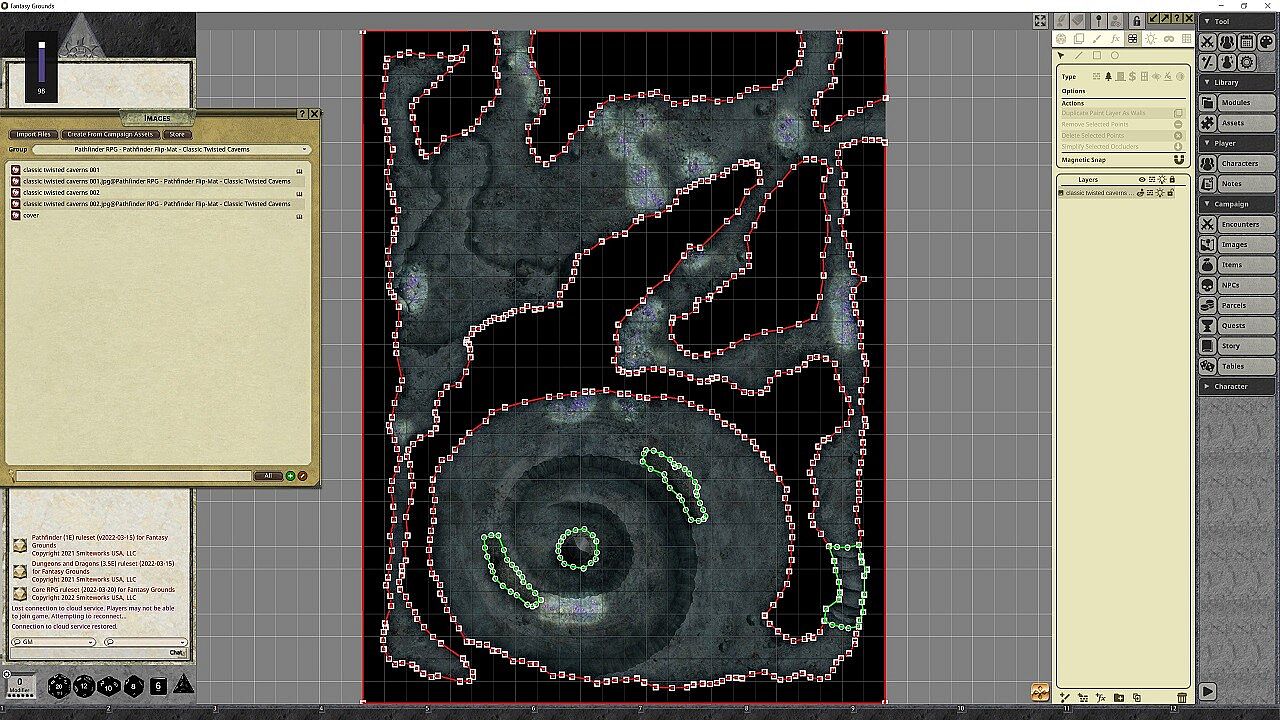Open the Quests sidebar button
Viewport: 1280px width, 720px height.
1237,325
